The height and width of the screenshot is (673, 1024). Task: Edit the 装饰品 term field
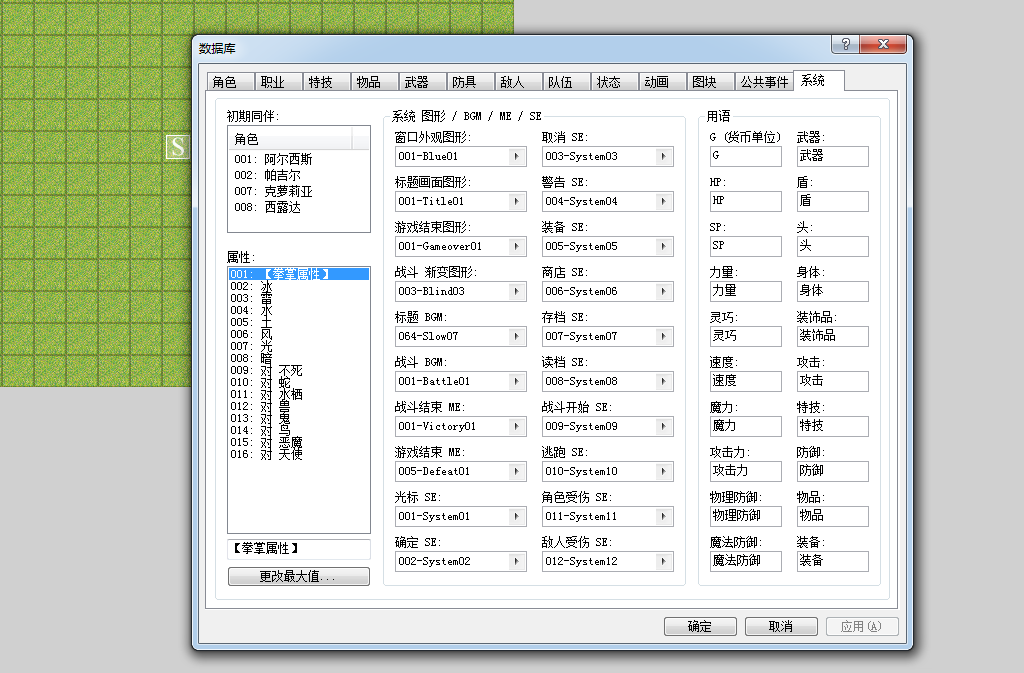point(833,336)
